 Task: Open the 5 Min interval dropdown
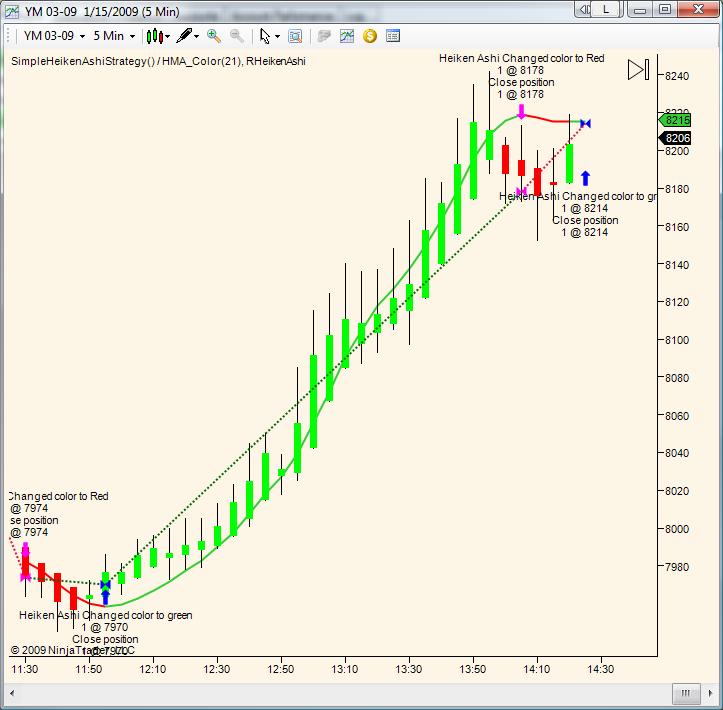coord(114,36)
